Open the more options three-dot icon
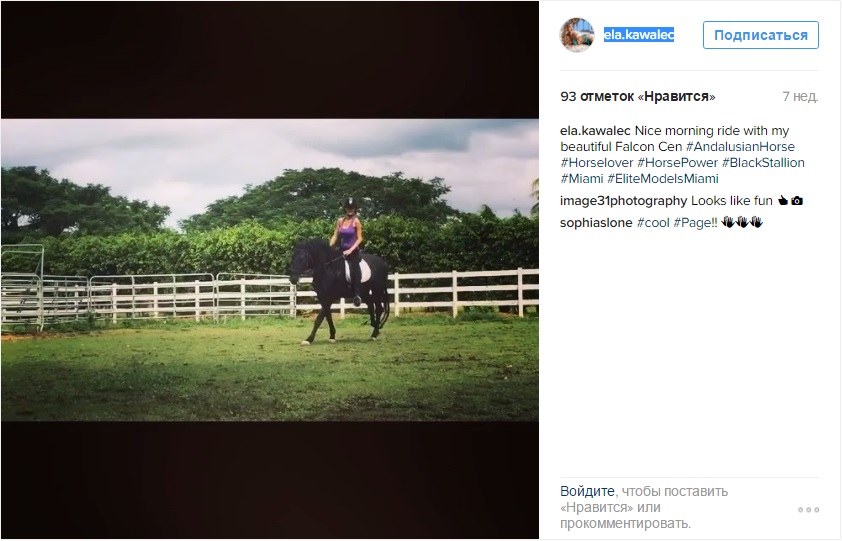Screen dimensions: 842x541 [x=808, y=510]
